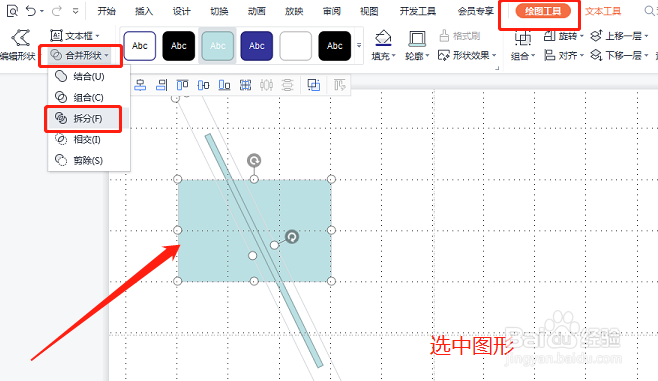Click the outline frame icon
The image size is (658, 381).
pyautogui.click(x=417, y=39)
